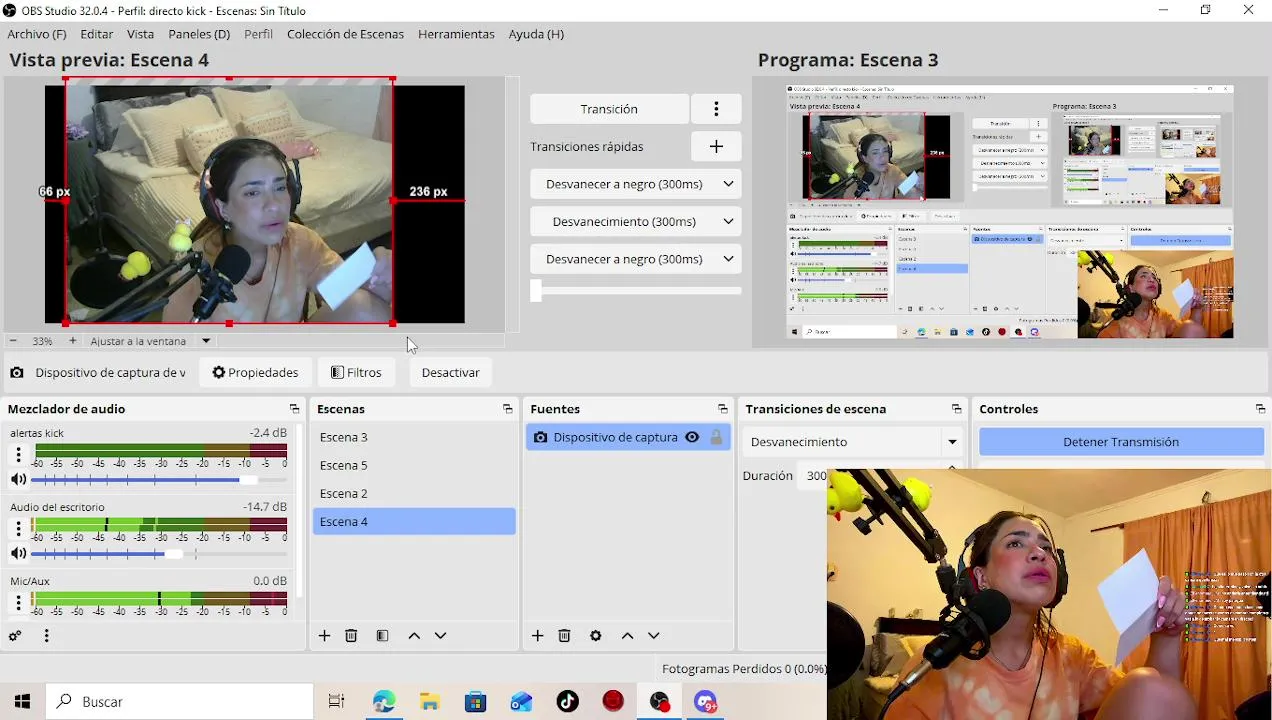Mute the alertas kick audio source
This screenshot has height=720, width=1272.
click(x=18, y=479)
